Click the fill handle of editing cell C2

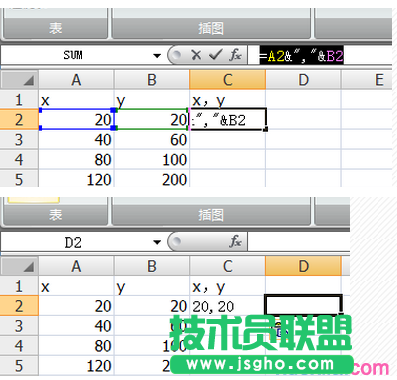coord(266,129)
